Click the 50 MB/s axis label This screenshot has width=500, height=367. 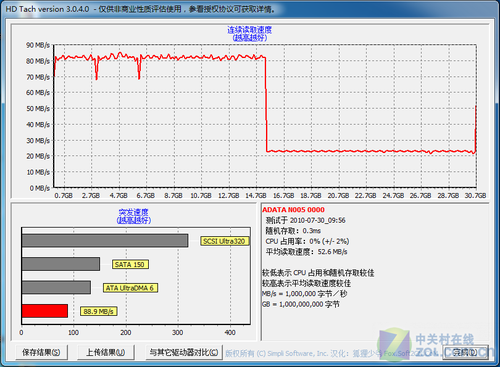click(x=38, y=108)
